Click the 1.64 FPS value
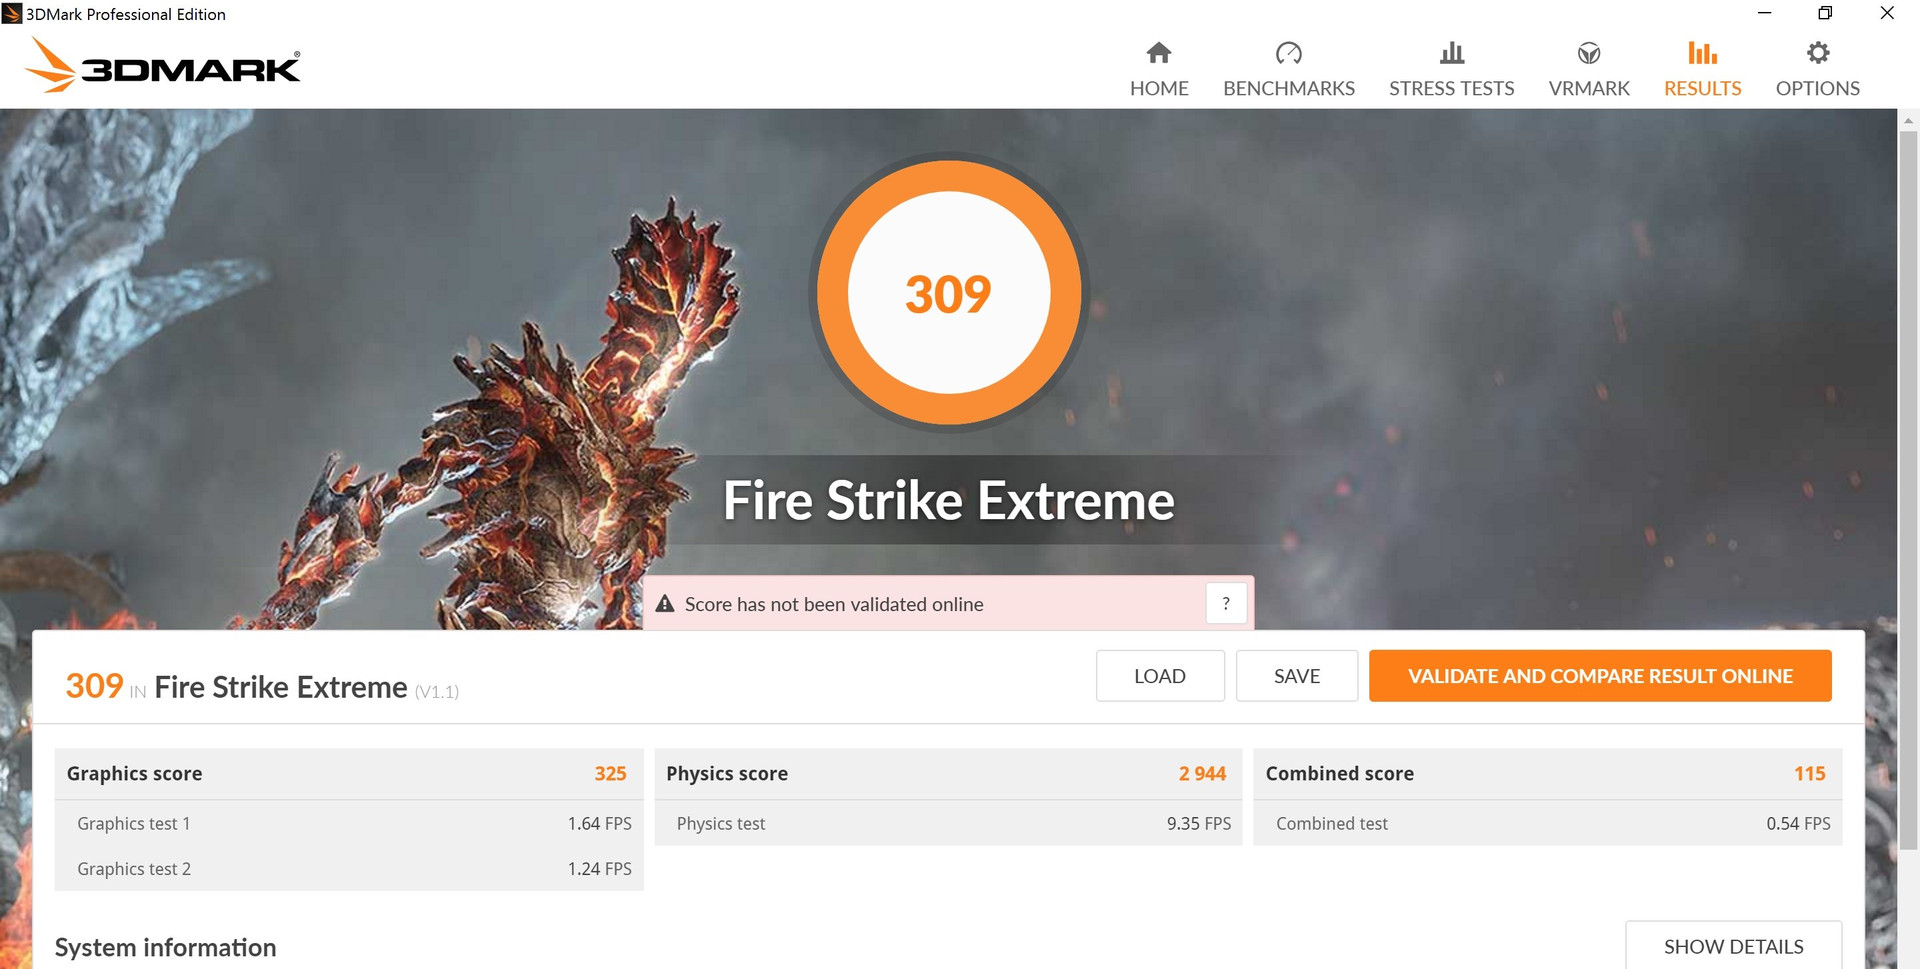Screen dimensions: 1920x969 (600, 823)
